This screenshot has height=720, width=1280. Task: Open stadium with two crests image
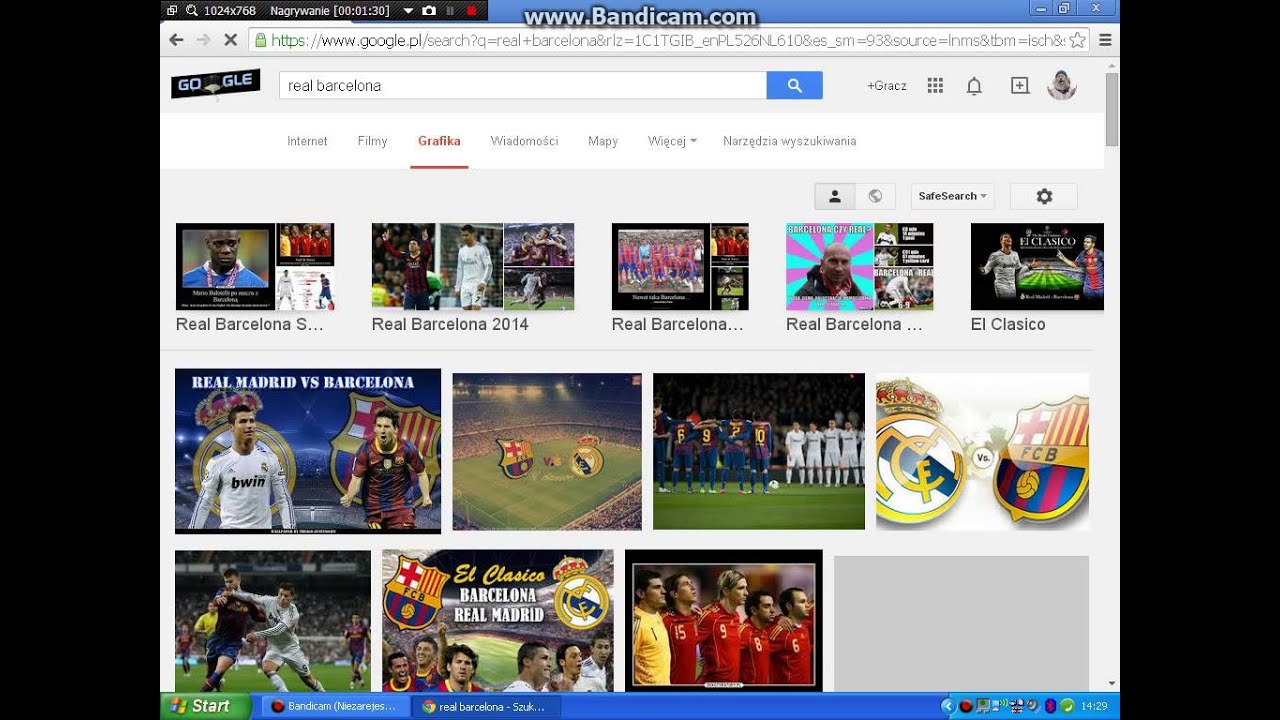547,452
